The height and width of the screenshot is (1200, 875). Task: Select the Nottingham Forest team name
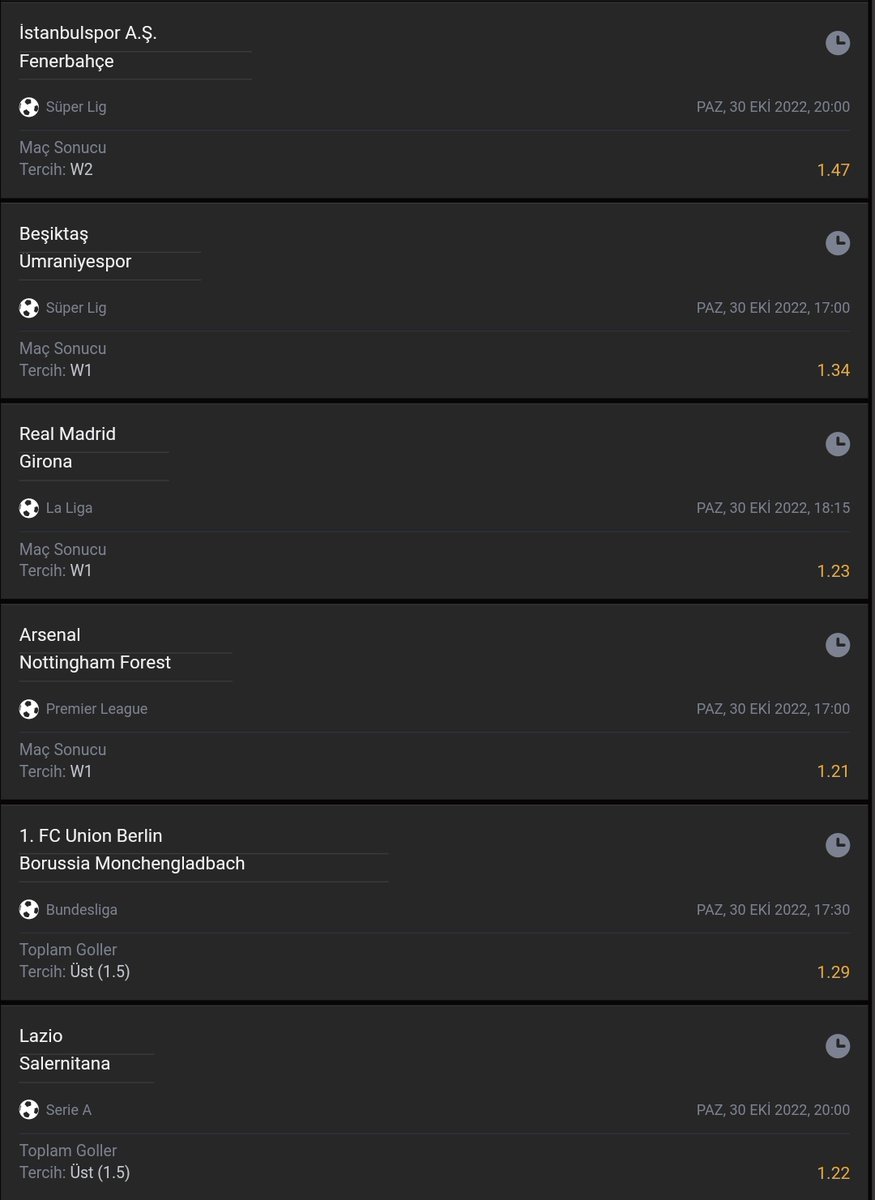pyautogui.click(x=95, y=662)
